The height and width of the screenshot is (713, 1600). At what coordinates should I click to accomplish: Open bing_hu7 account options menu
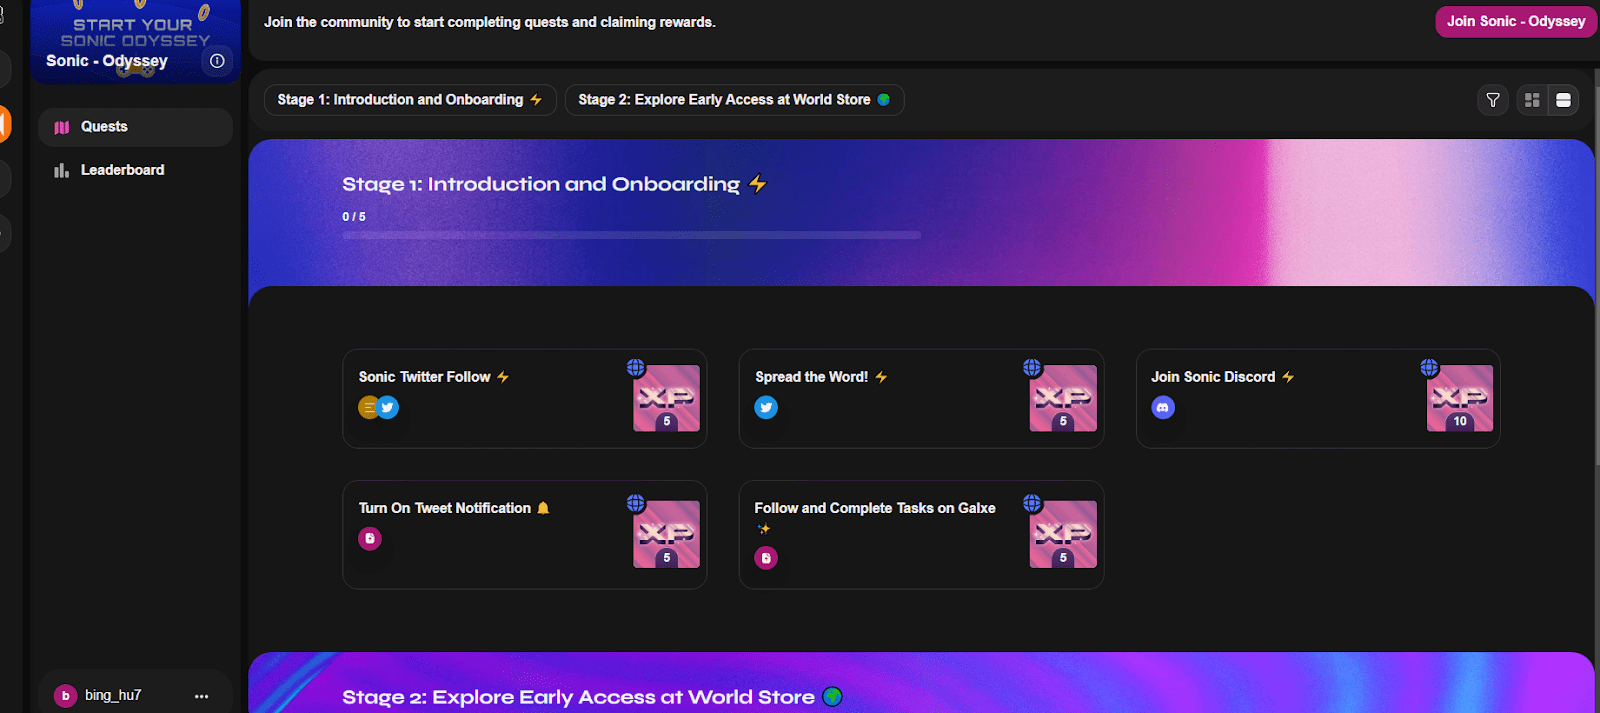pyautogui.click(x=201, y=696)
